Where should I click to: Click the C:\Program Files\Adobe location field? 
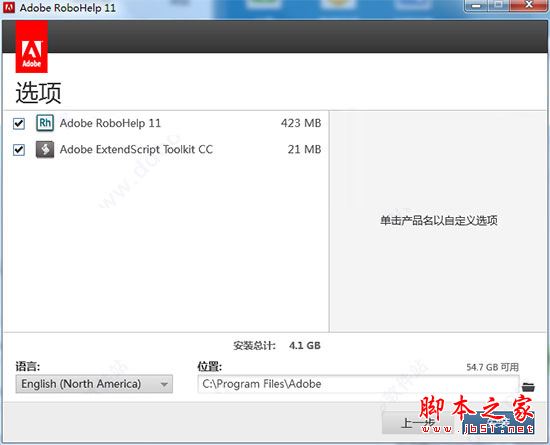(x=358, y=384)
